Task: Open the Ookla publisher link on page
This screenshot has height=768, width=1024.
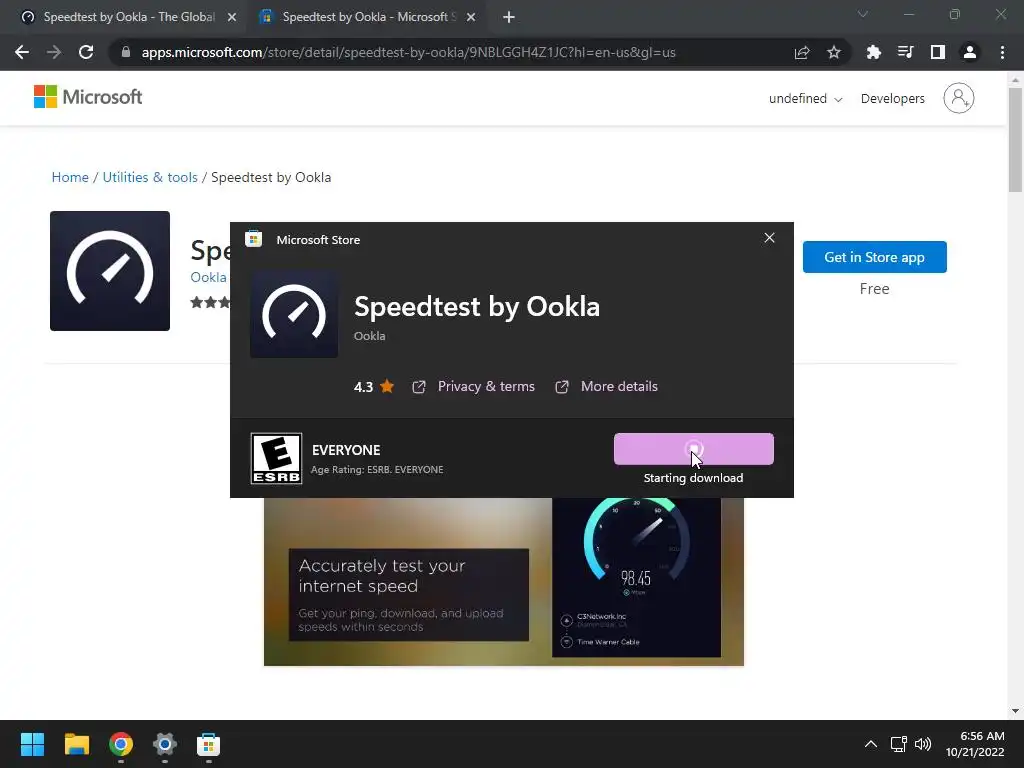Action: 208,277
